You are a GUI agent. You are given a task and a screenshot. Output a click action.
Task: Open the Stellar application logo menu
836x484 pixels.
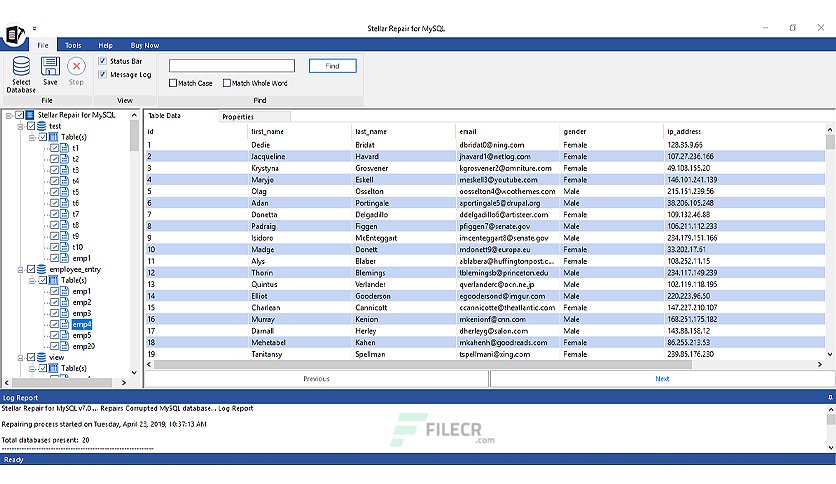coord(13,36)
